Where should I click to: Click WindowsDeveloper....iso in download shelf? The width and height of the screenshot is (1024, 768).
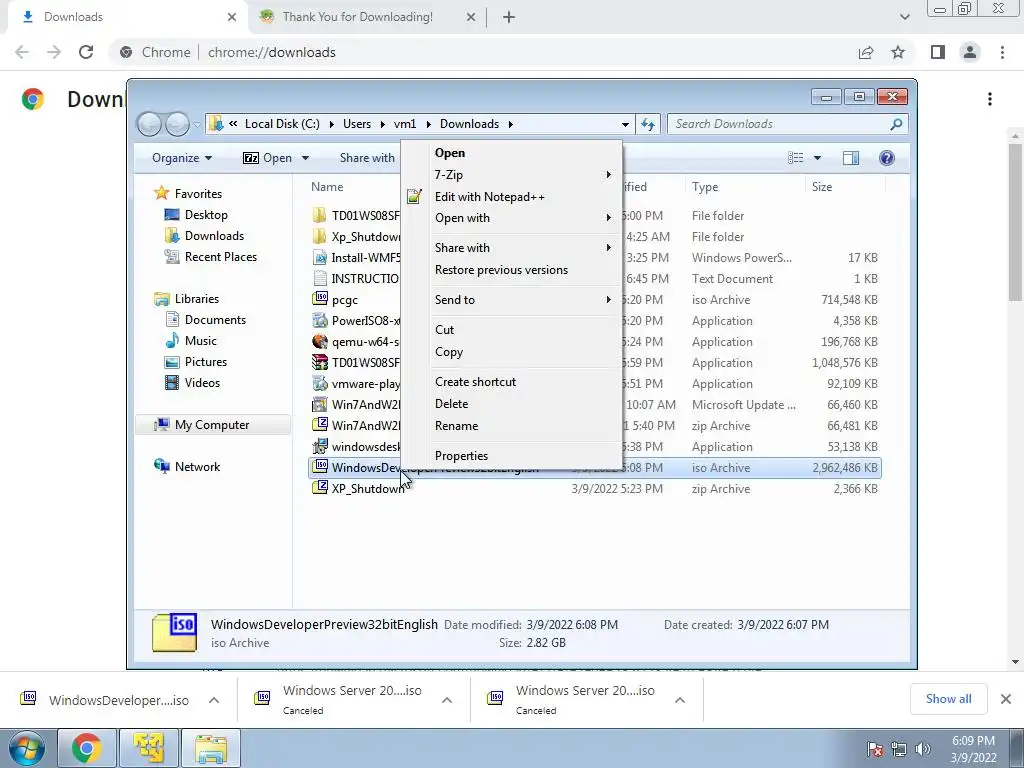click(x=118, y=700)
